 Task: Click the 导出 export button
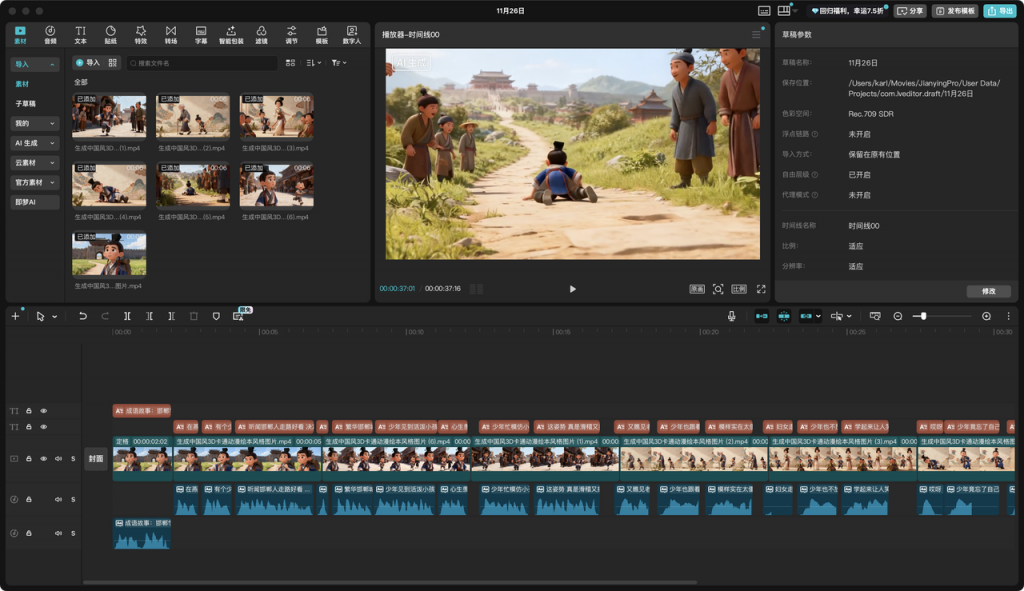1000,11
